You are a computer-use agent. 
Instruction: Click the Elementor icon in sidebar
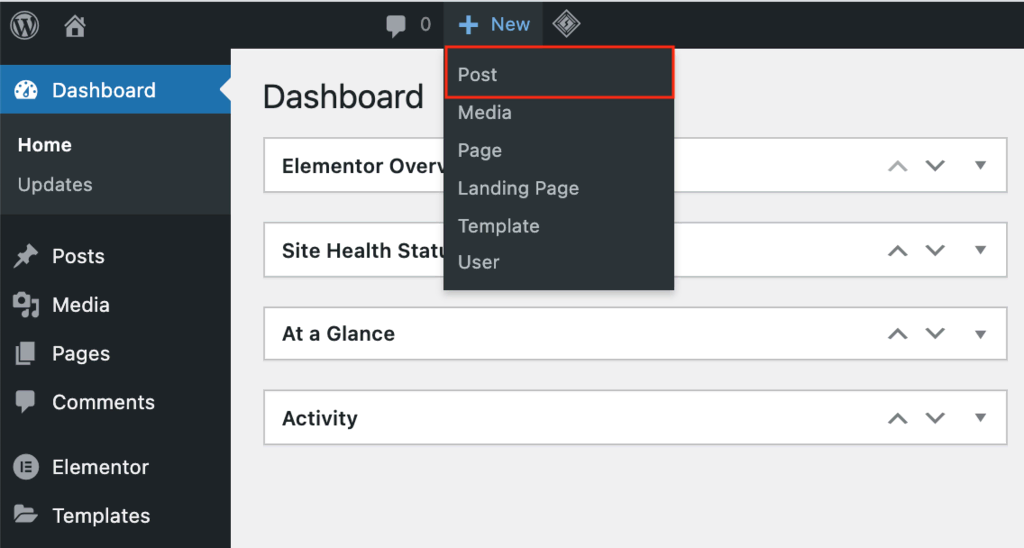click(x=25, y=467)
